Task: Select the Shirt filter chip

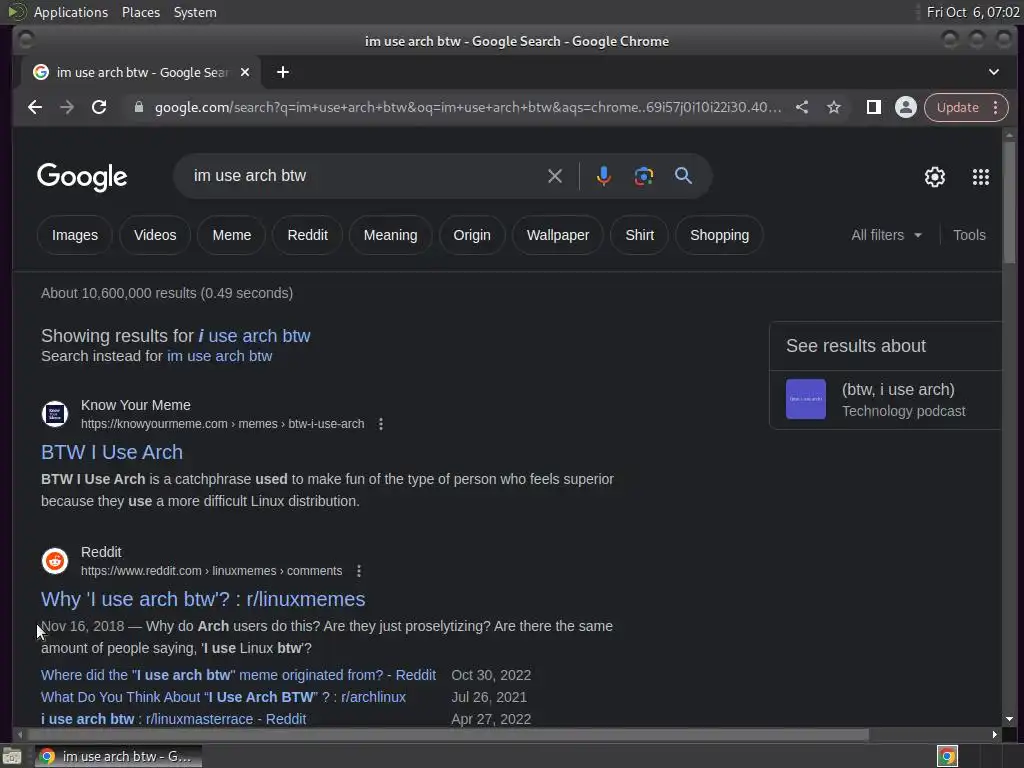Action: click(639, 235)
